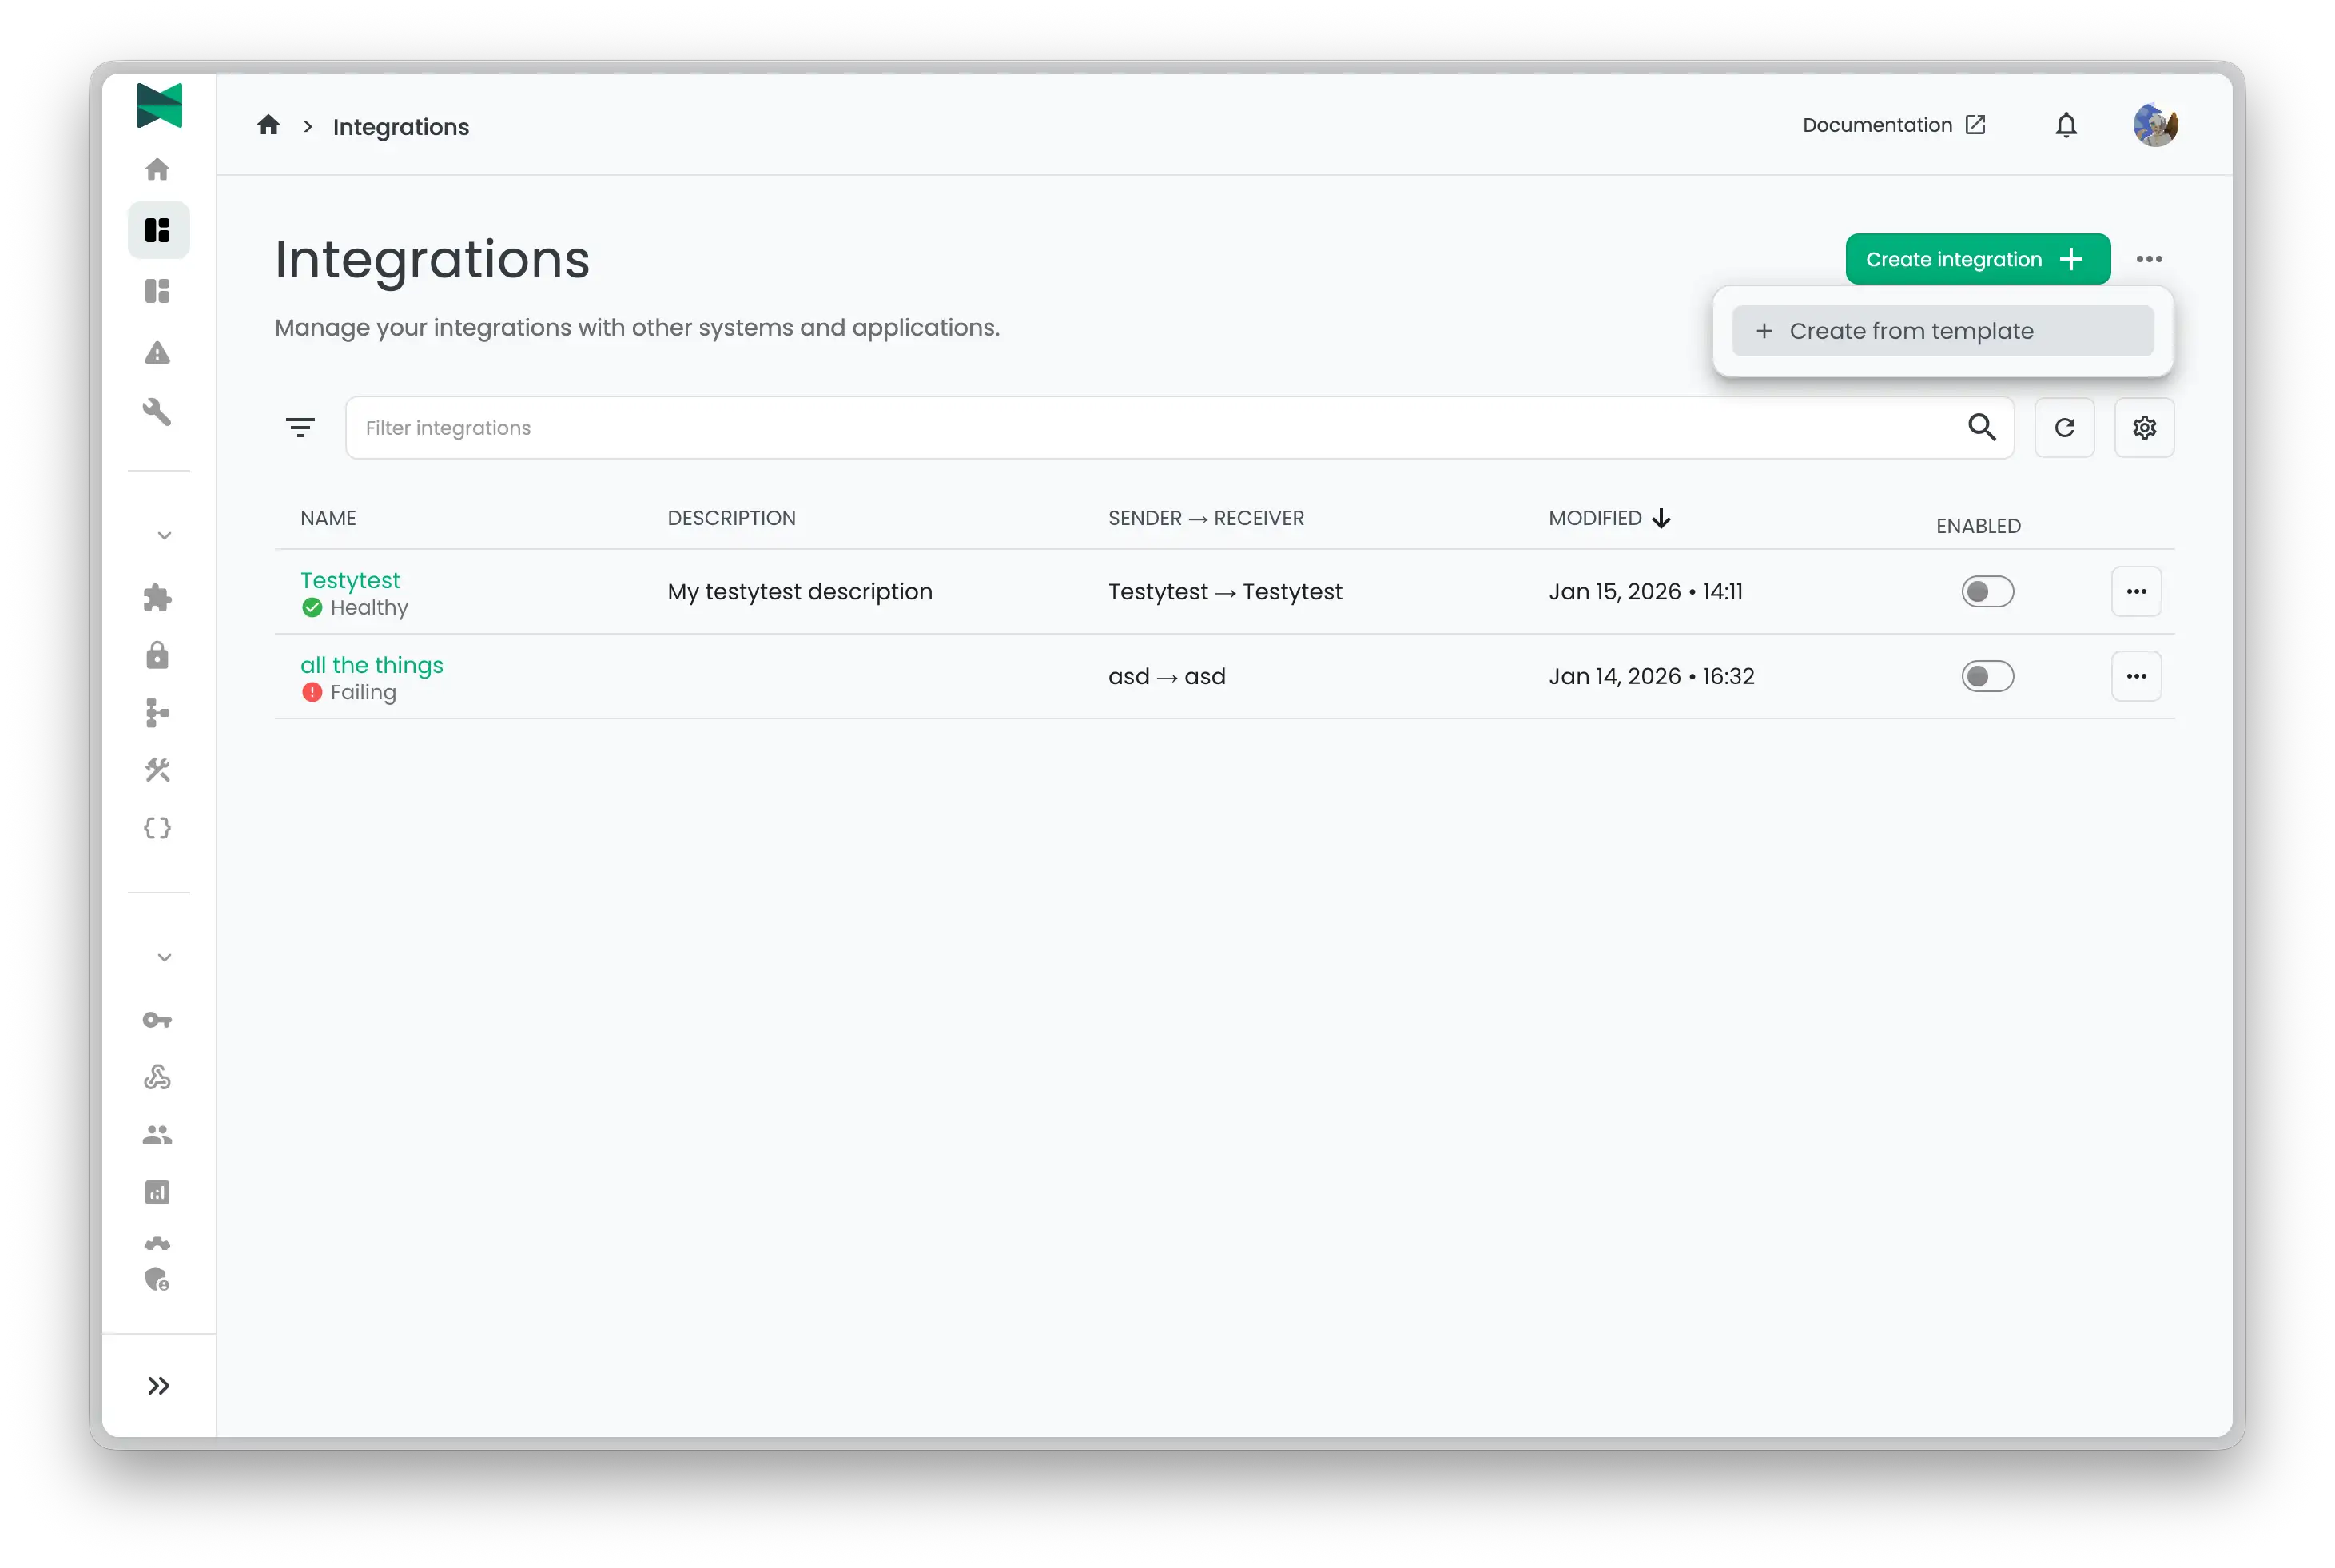2335x1568 pixels.
Task: Enable the toggle for 'all the things'
Action: (1988, 676)
